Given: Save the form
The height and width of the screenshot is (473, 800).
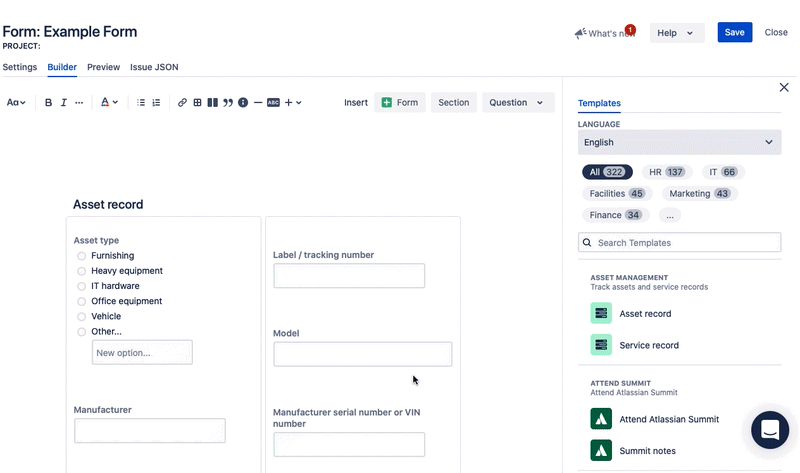Looking at the screenshot, I should (735, 32).
